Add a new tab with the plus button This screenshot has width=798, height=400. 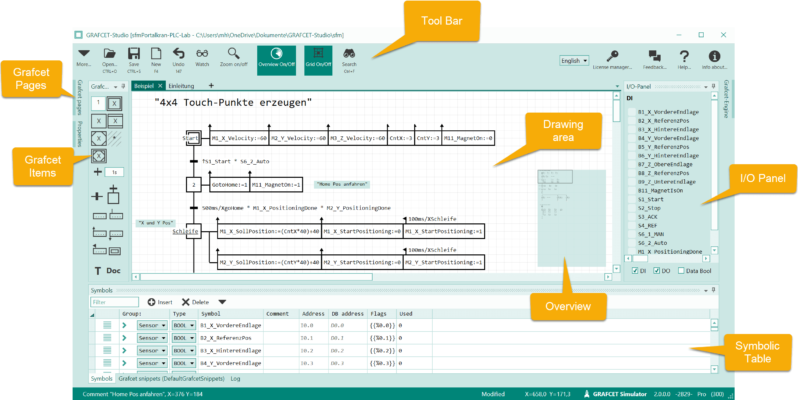click(211, 86)
